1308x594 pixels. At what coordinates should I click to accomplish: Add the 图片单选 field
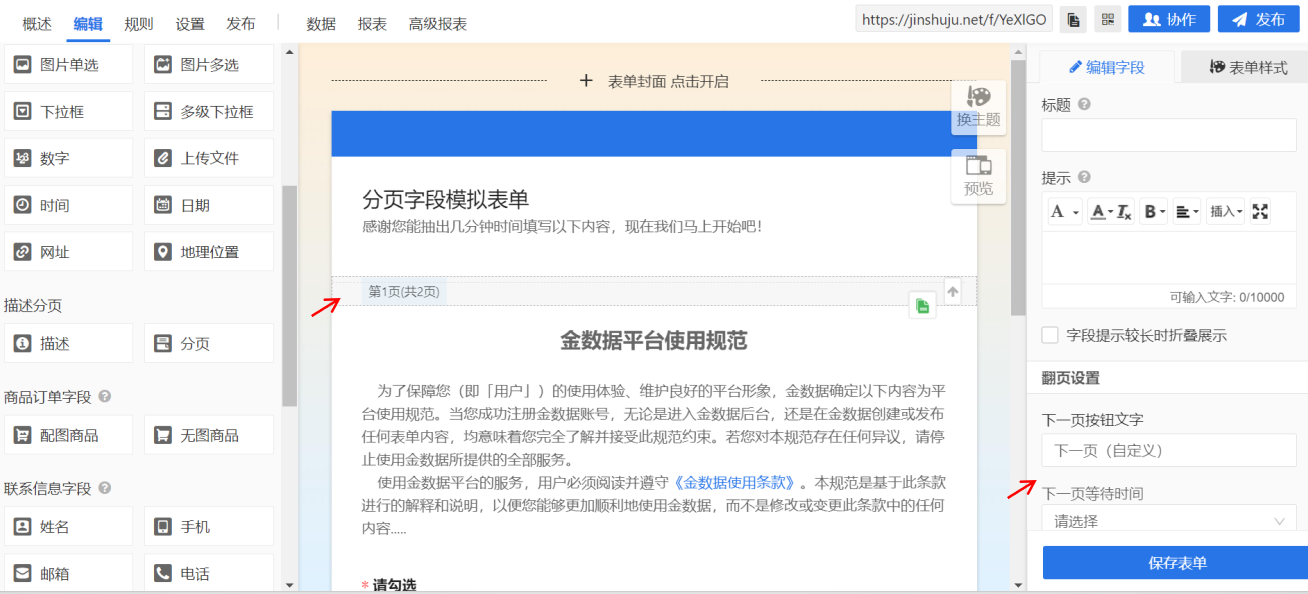point(69,65)
